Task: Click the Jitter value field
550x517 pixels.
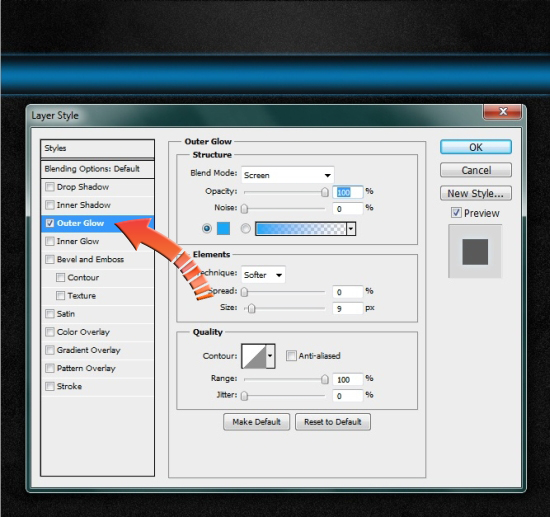Action: coord(348,396)
